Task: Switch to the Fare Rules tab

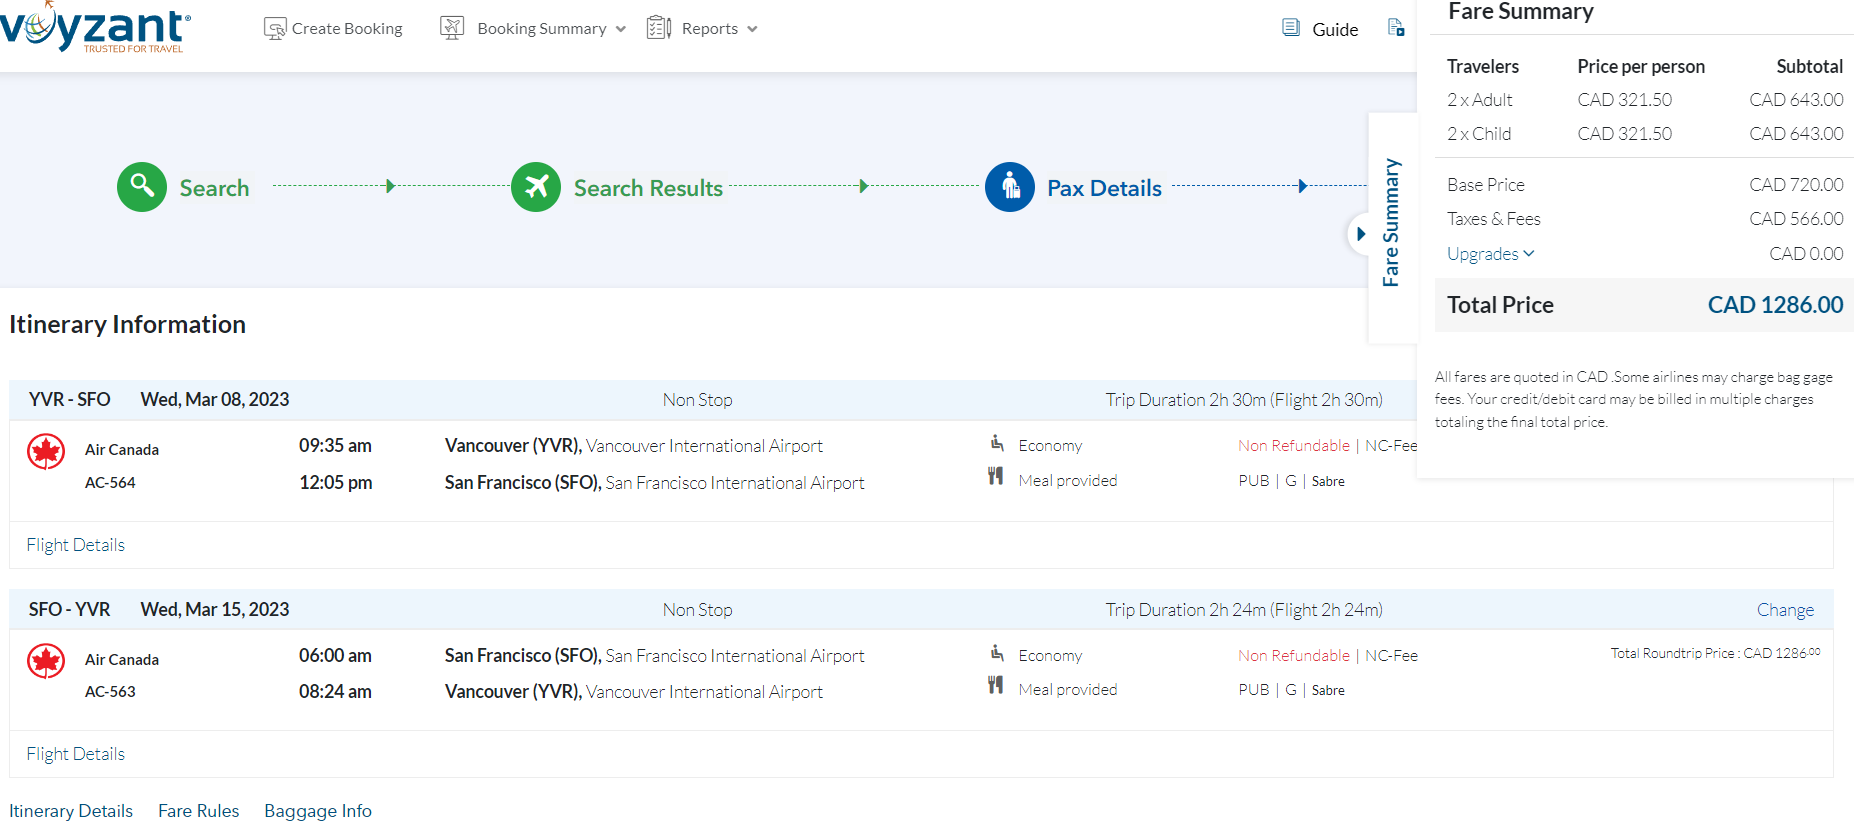Action: pyautogui.click(x=198, y=811)
